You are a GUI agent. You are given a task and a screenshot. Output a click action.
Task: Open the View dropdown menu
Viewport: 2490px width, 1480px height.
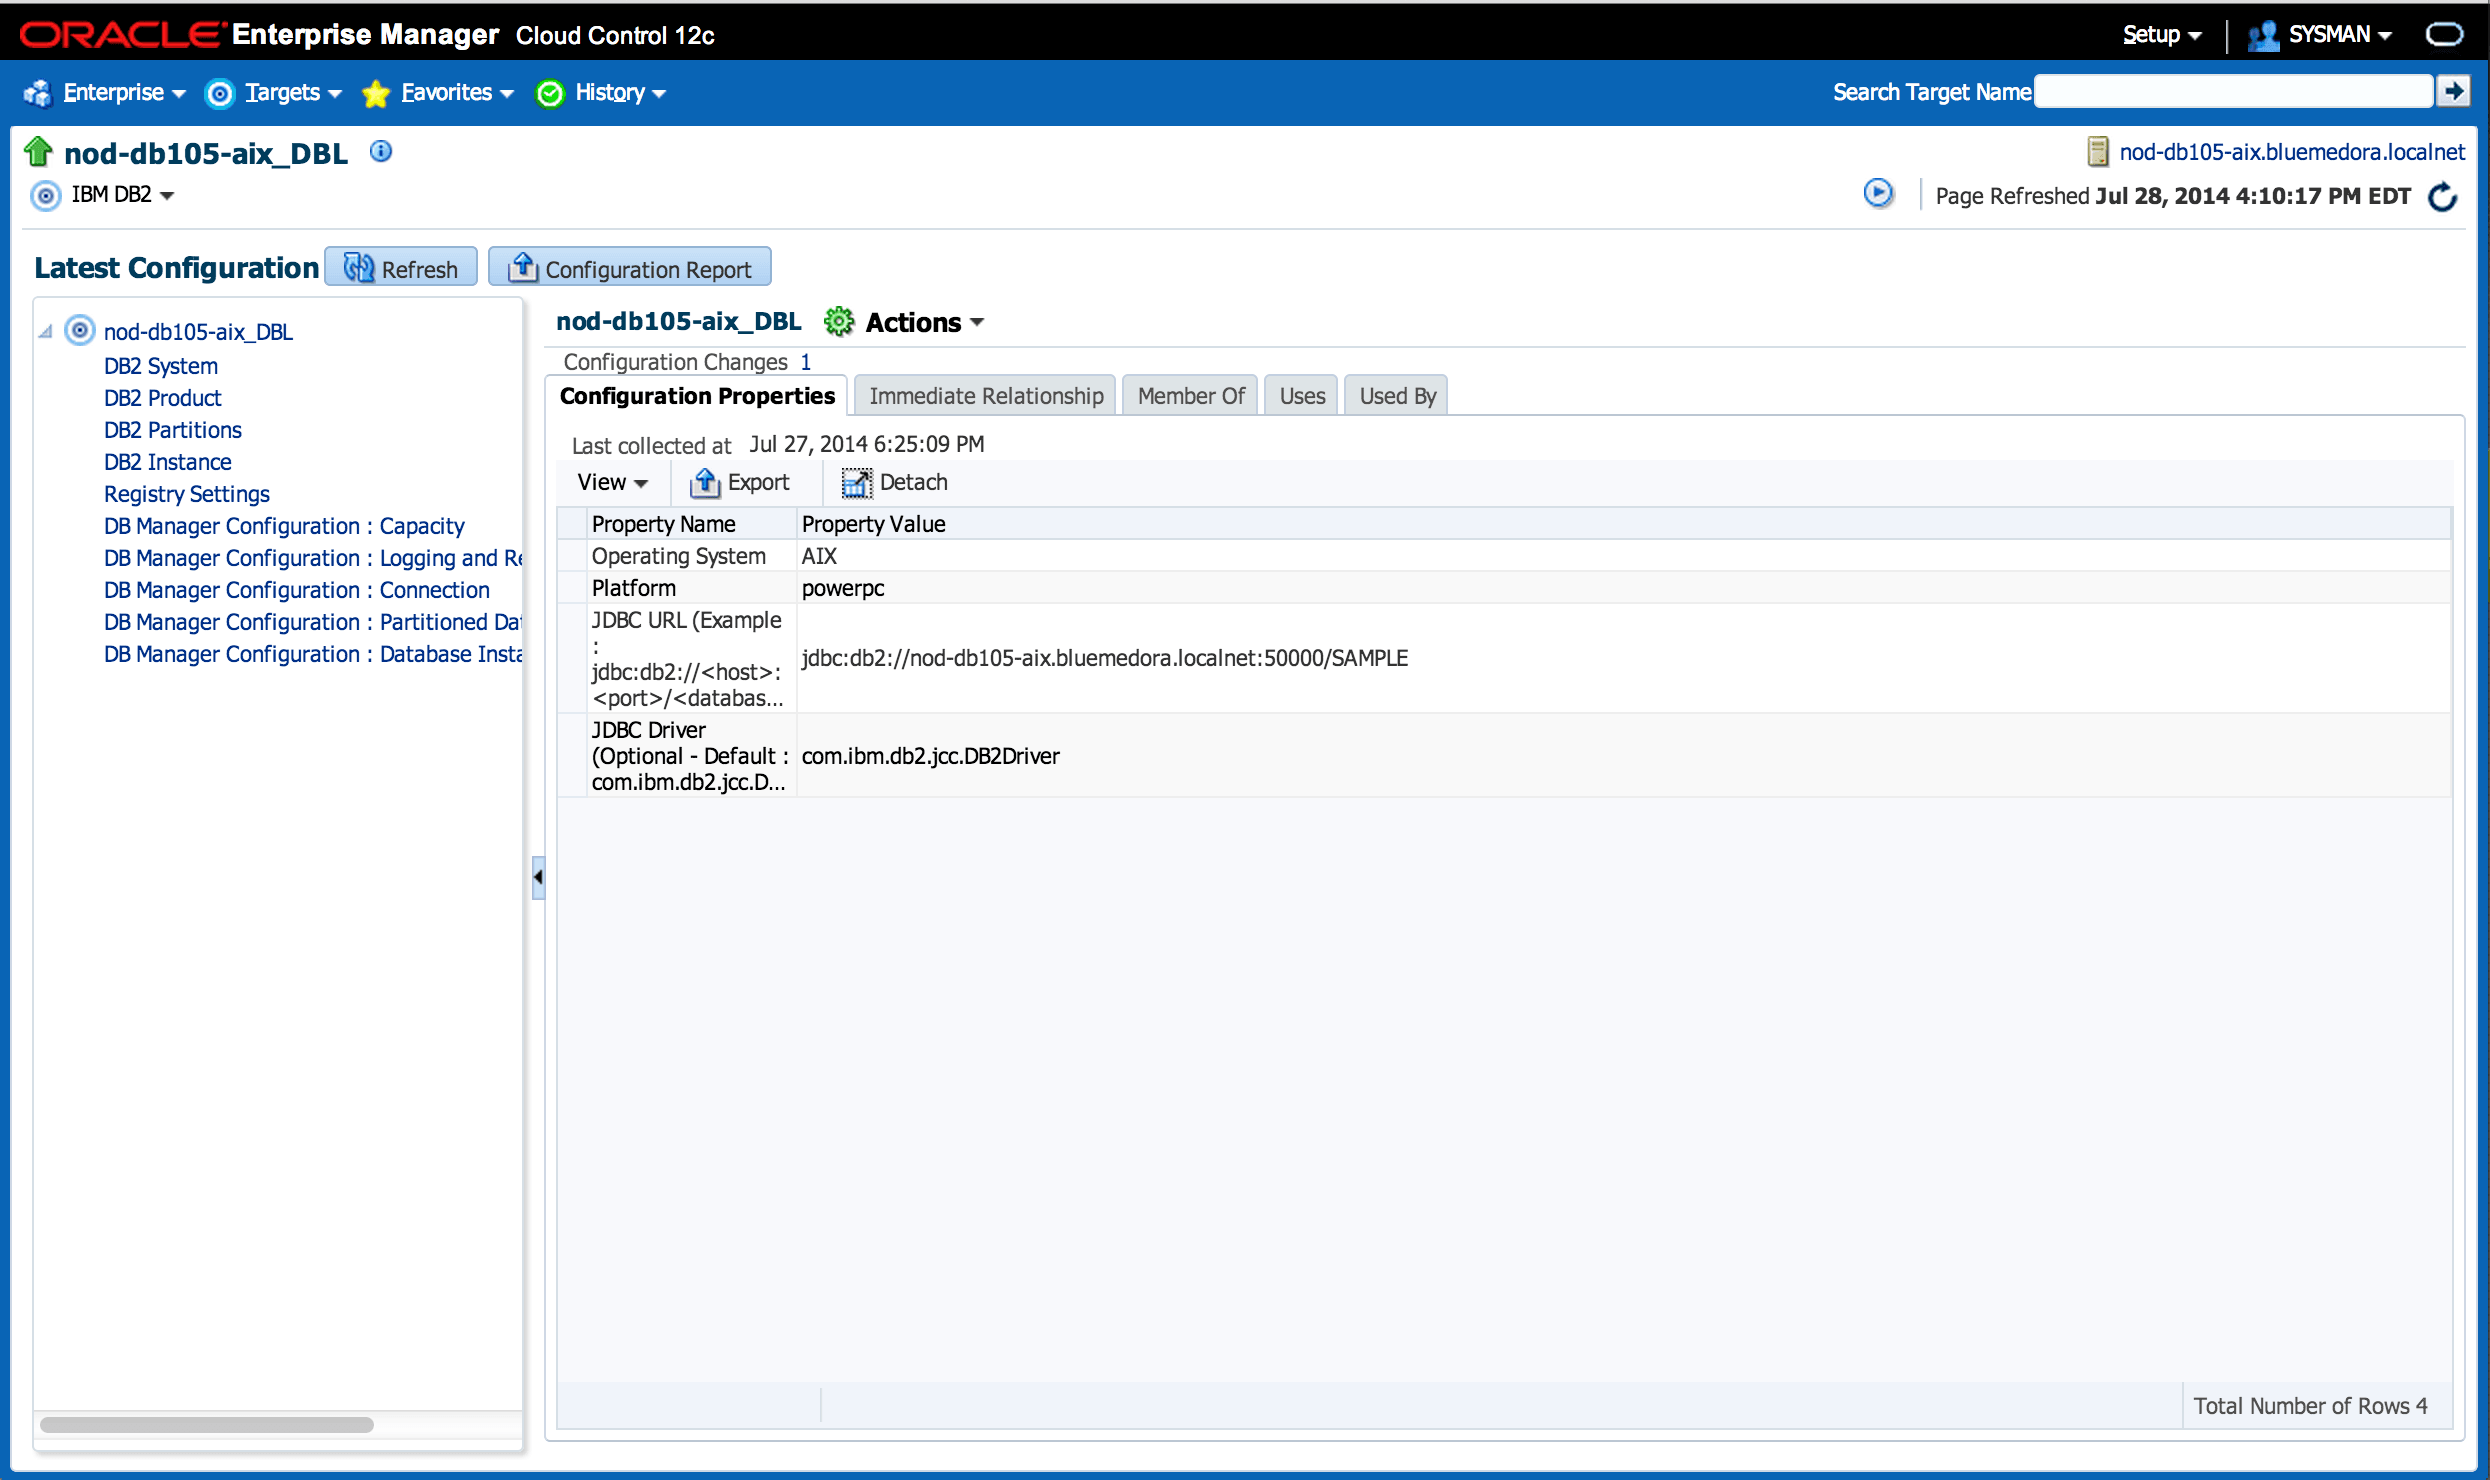pyautogui.click(x=612, y=483)
